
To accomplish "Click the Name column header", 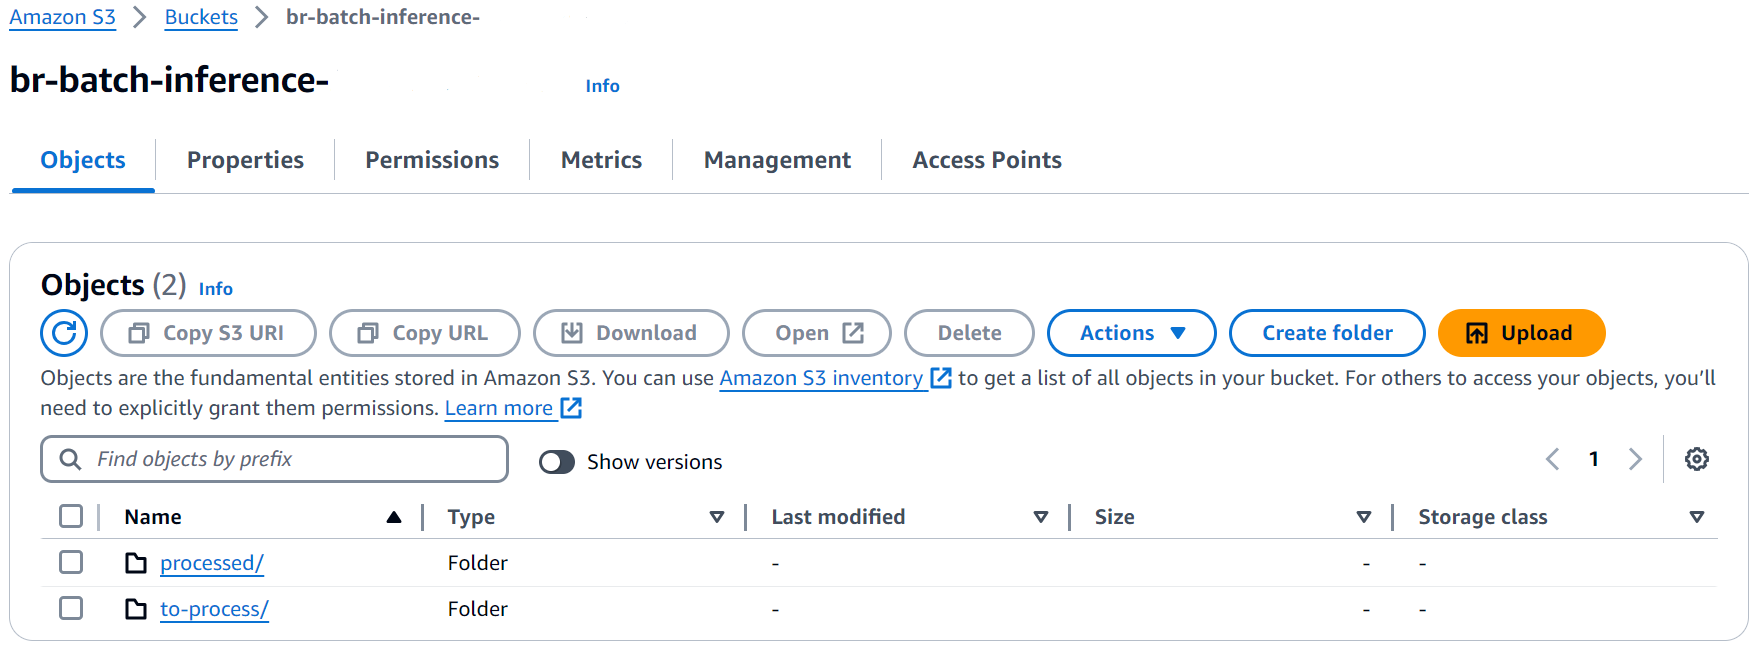I will pyautogui.click(x=153, y=517).
